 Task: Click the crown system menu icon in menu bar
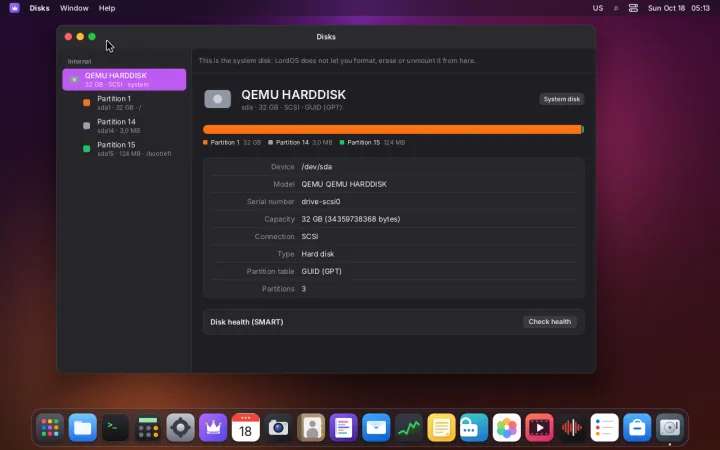(14, 8)
